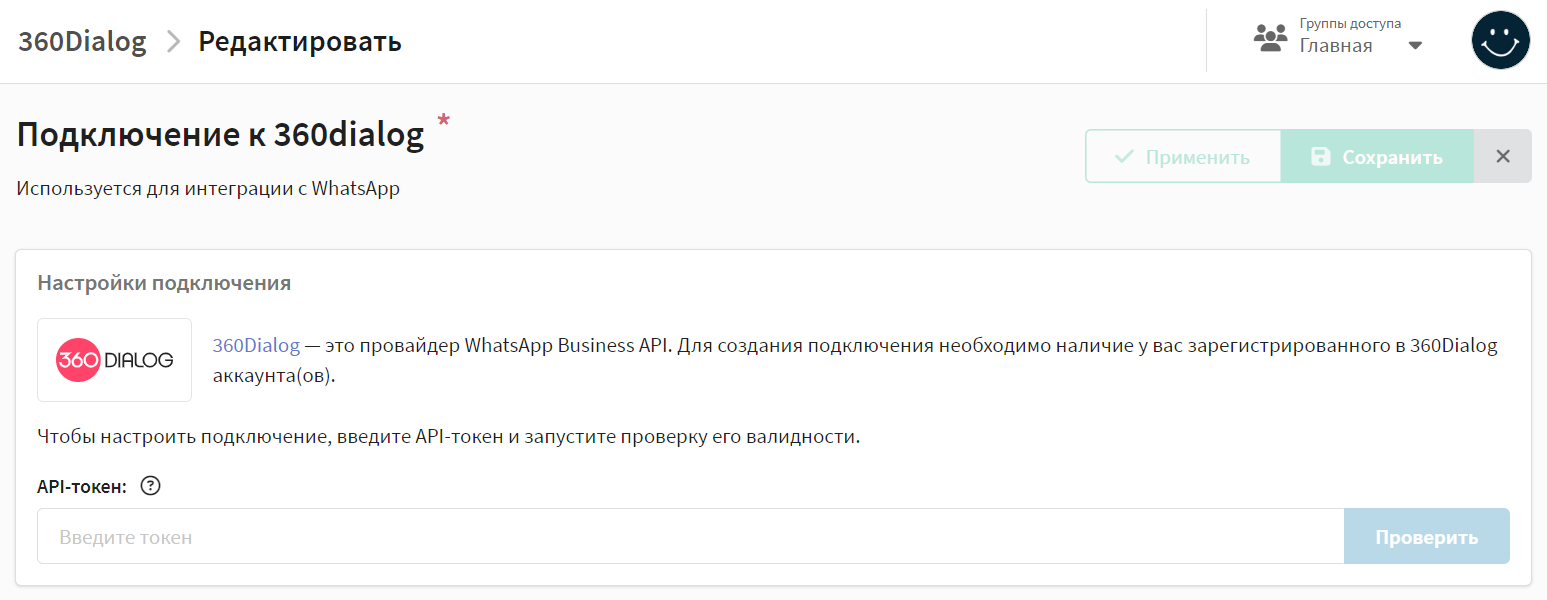Click the 360 Dialog logo image
Screen dimensions: 1547x600
click(115, 360)
